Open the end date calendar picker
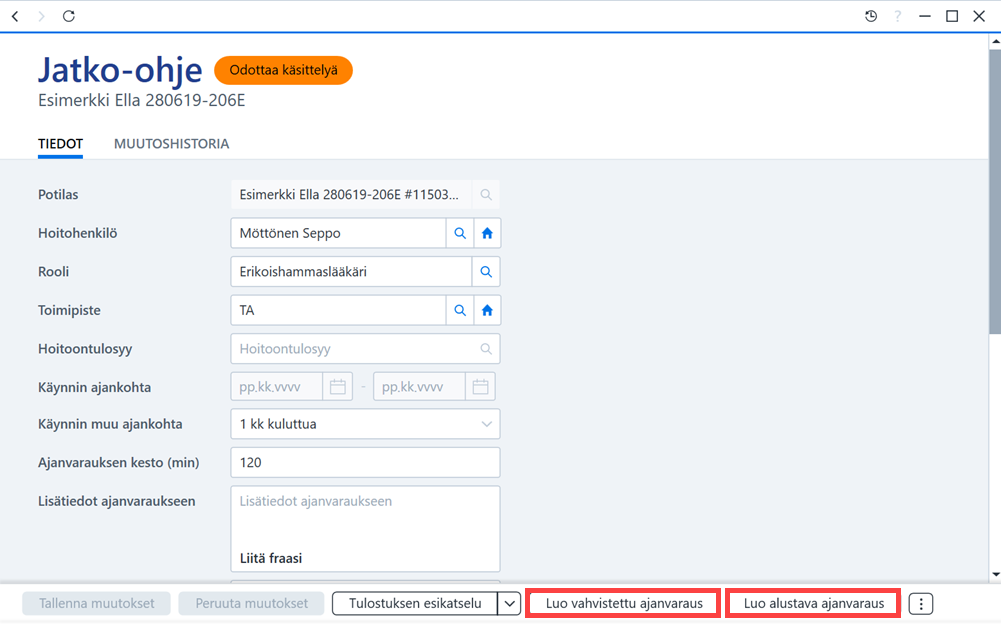1001x624 pixels. tap(480, 387)
